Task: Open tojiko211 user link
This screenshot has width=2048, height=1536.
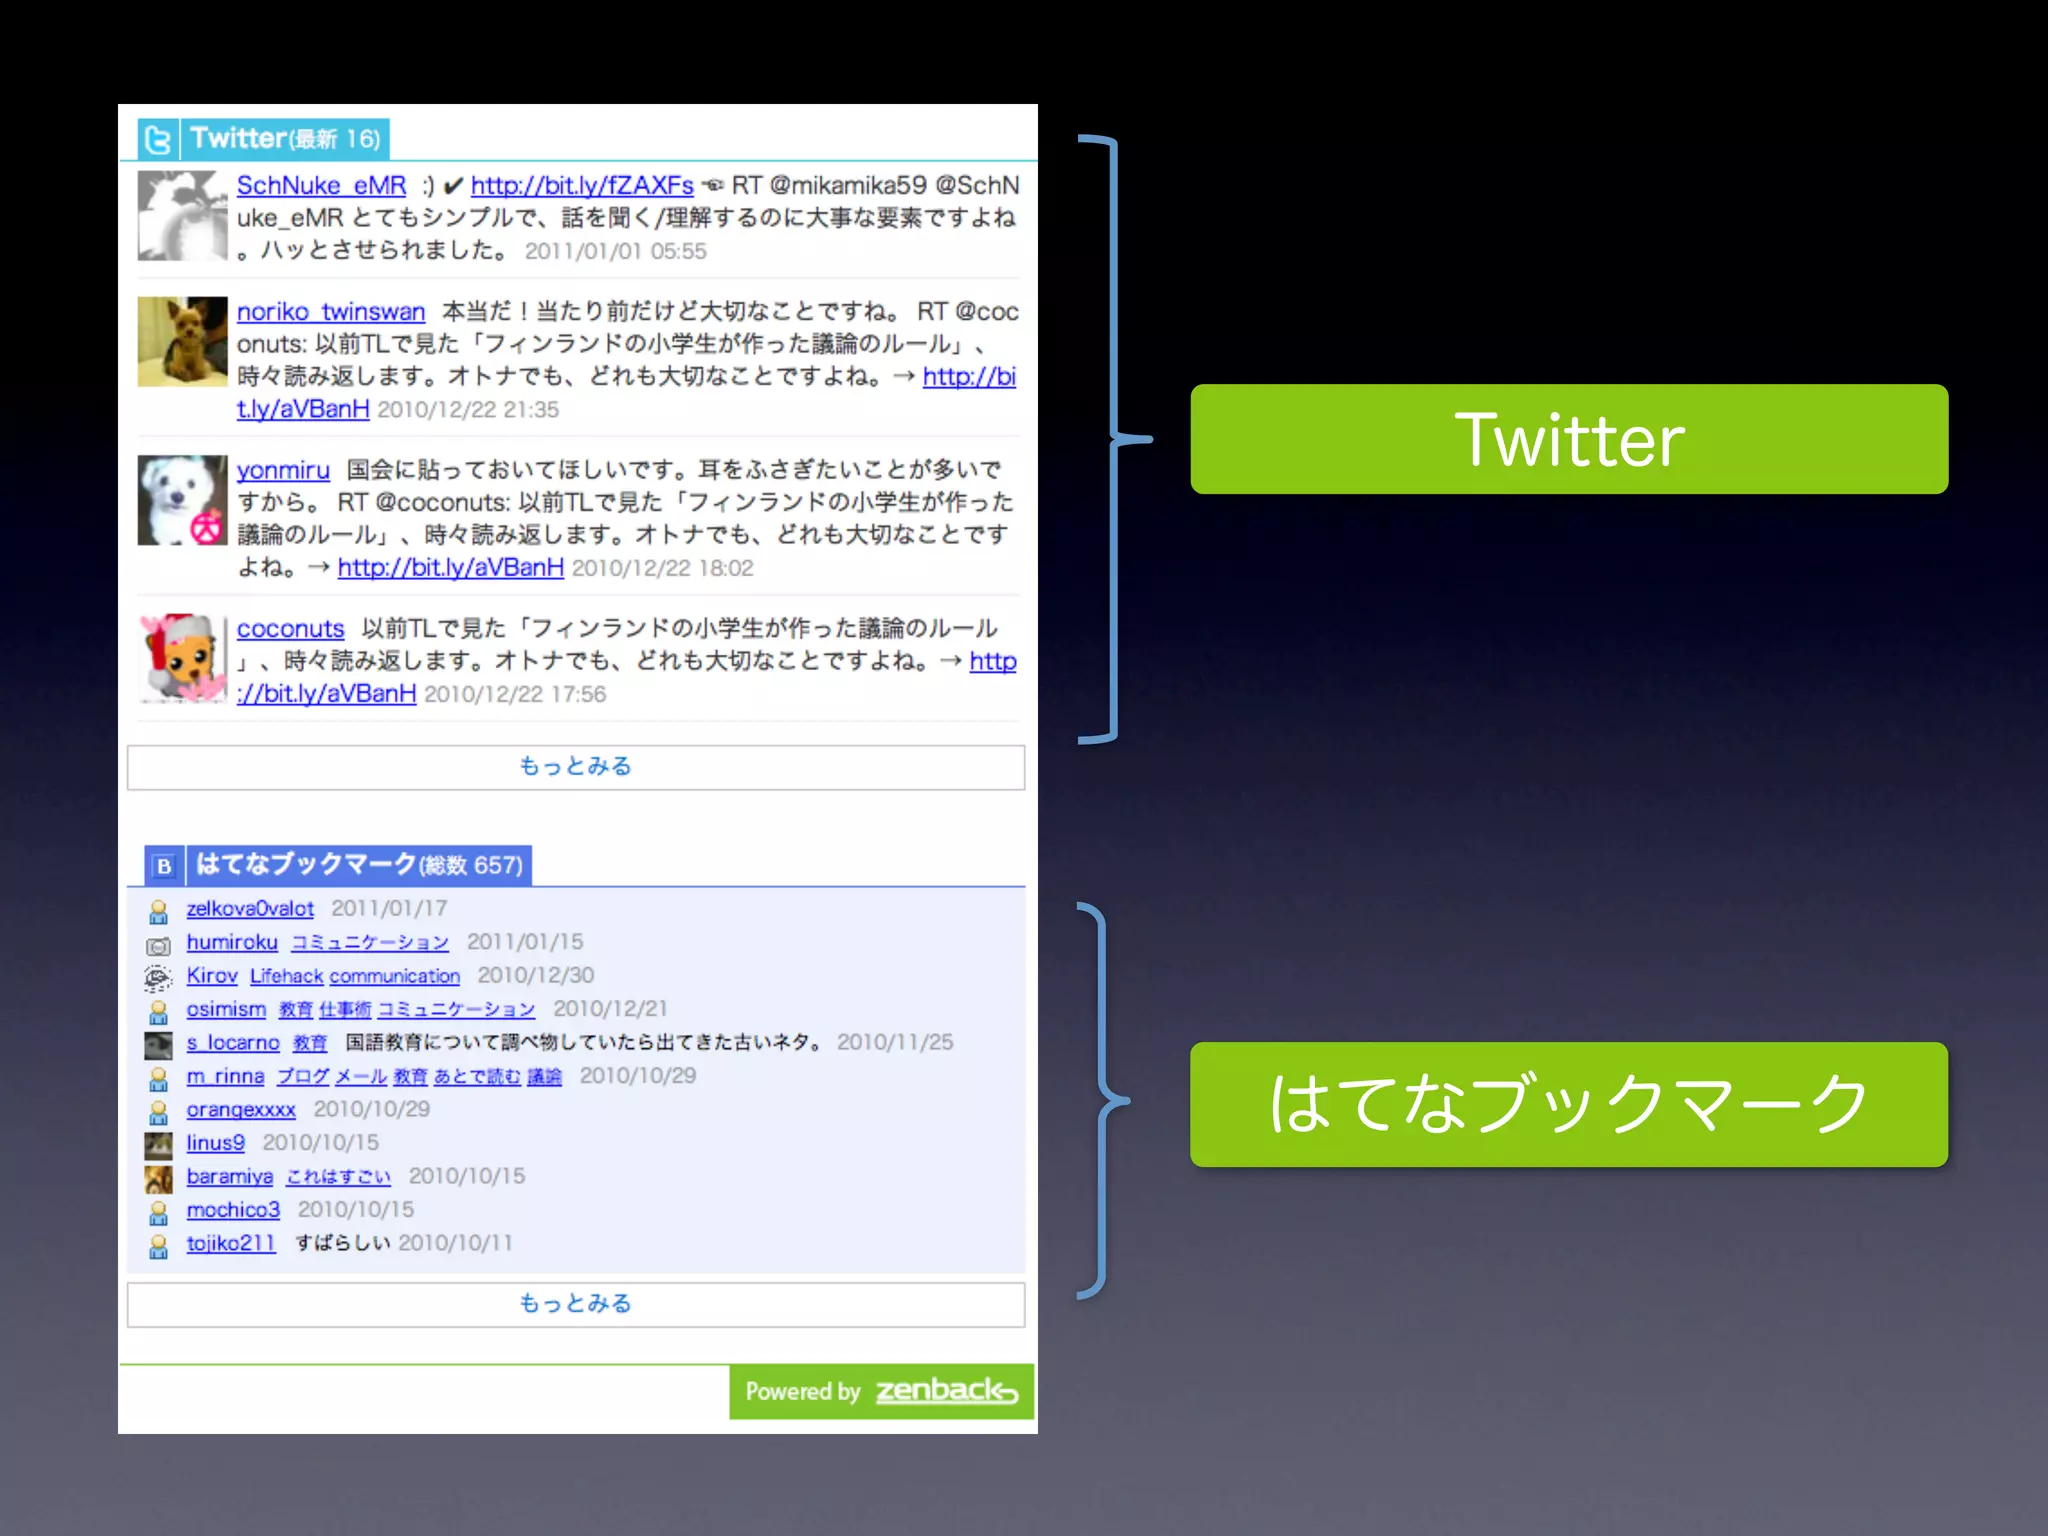Action: coord(231,1244)
